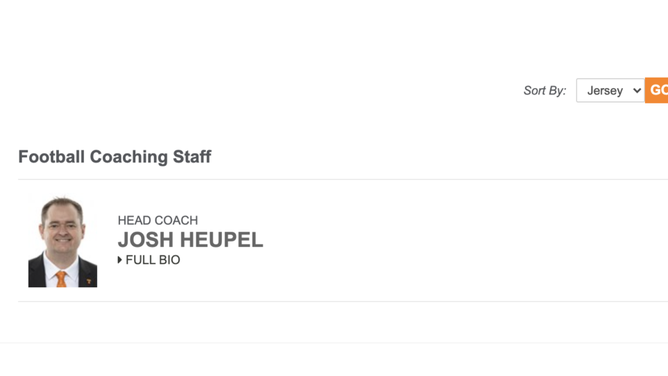Click the divider line under Coaching Staff heading
The width and height of the screenshot is (668, 376).
click(x=343, y=180)
